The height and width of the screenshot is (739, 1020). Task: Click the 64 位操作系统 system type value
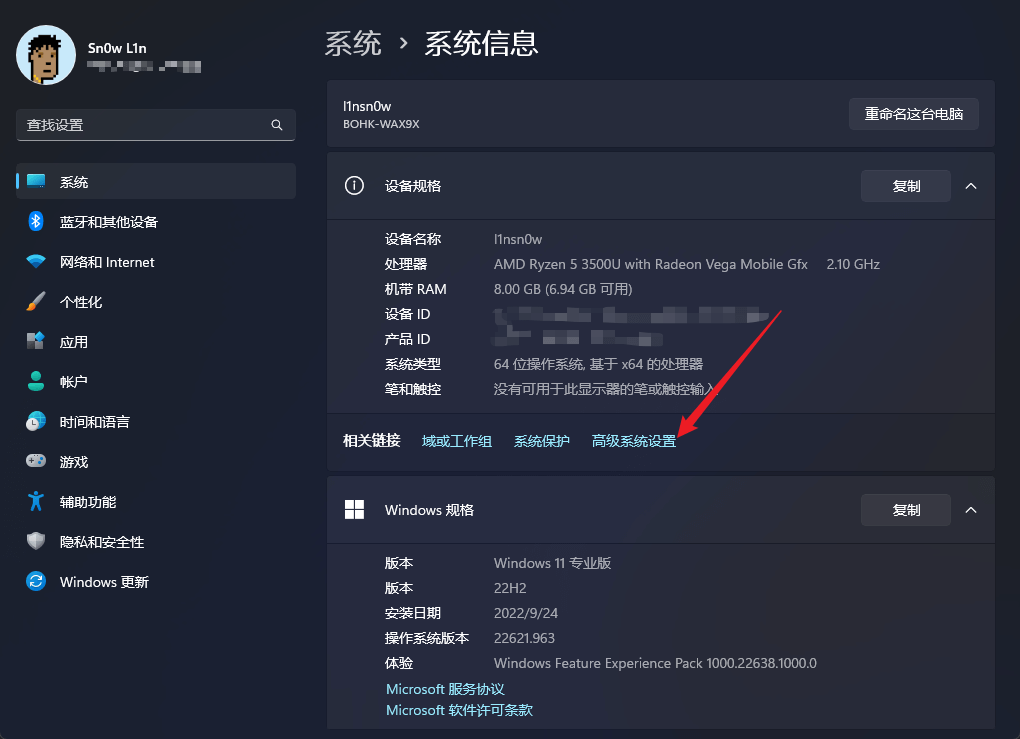pyautogui.click(x=598, y=364)
